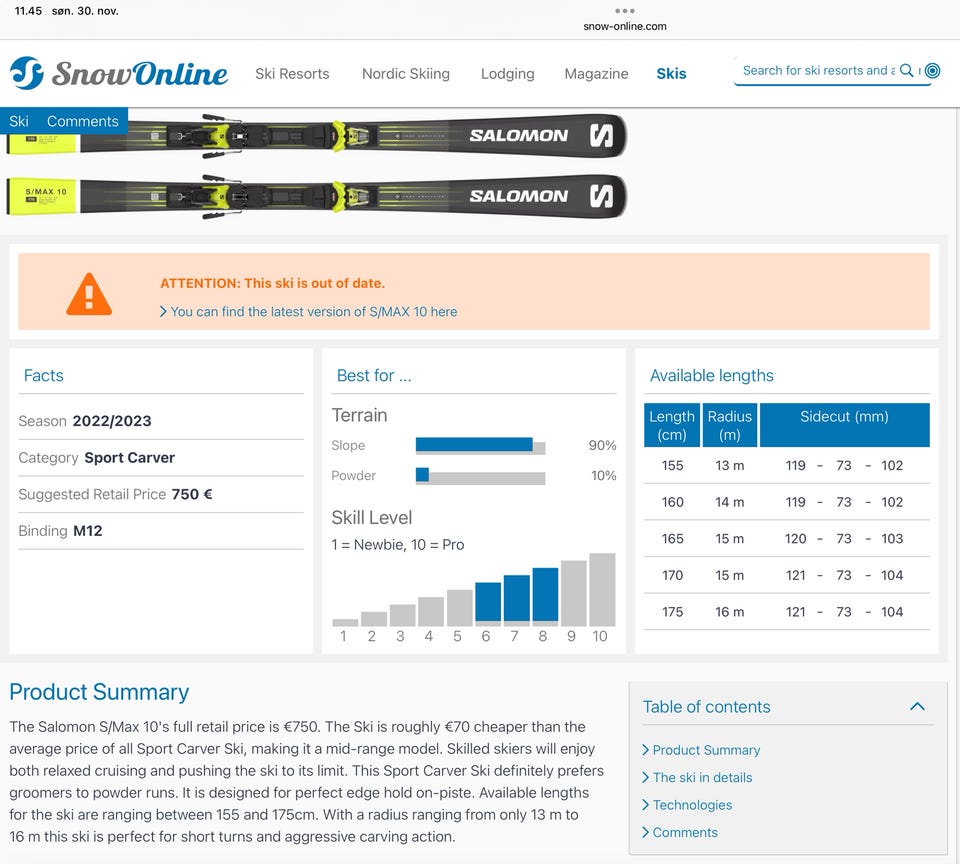Click skill level bar number 10
This screenshot has width=960, height=864.
coord(602,589)
